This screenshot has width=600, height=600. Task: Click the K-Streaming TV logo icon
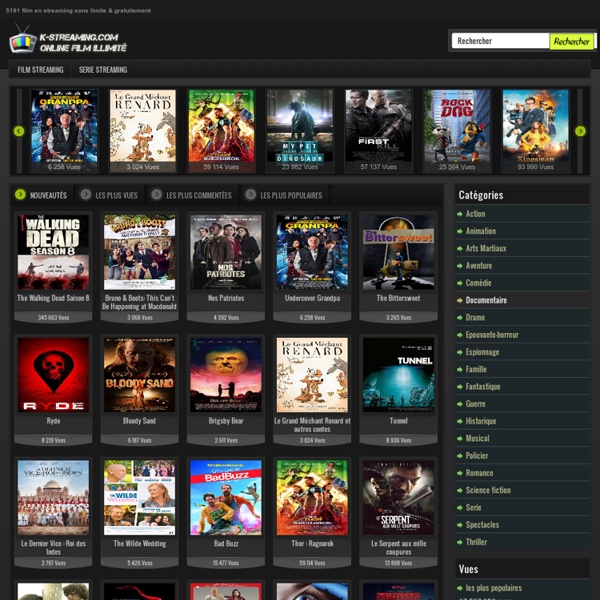23,40
